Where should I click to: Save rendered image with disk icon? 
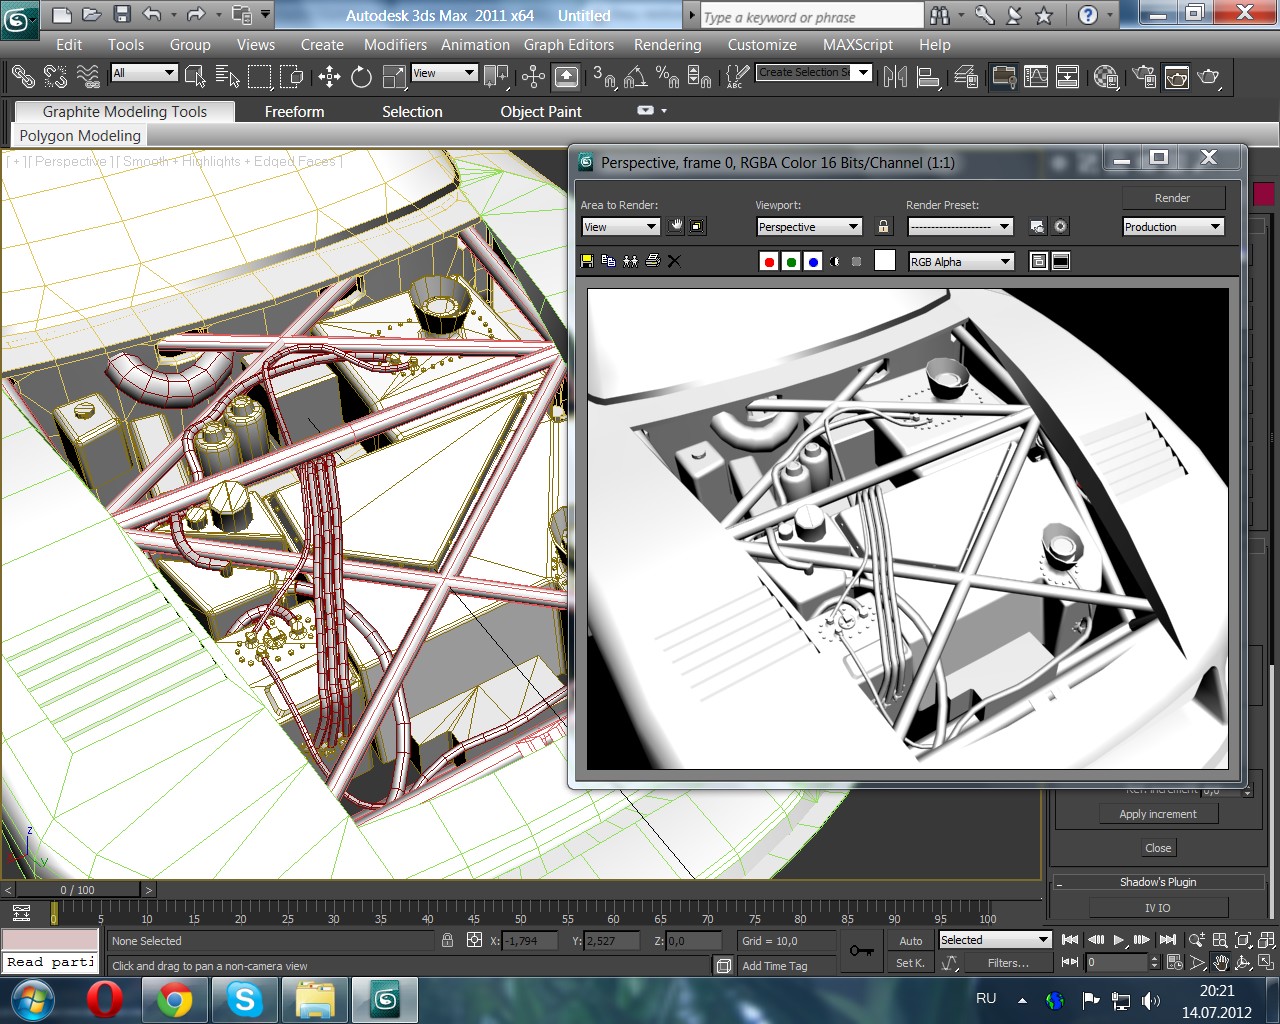coord(587,261)
